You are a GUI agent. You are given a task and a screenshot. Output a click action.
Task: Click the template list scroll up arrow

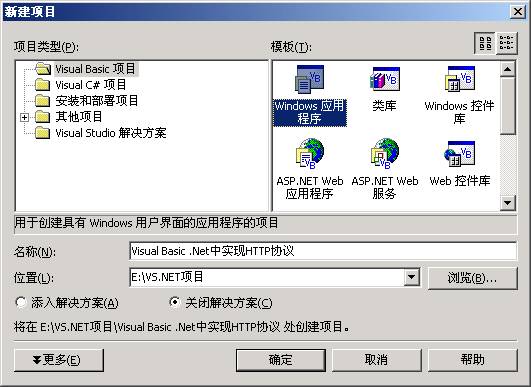point(507,69)
